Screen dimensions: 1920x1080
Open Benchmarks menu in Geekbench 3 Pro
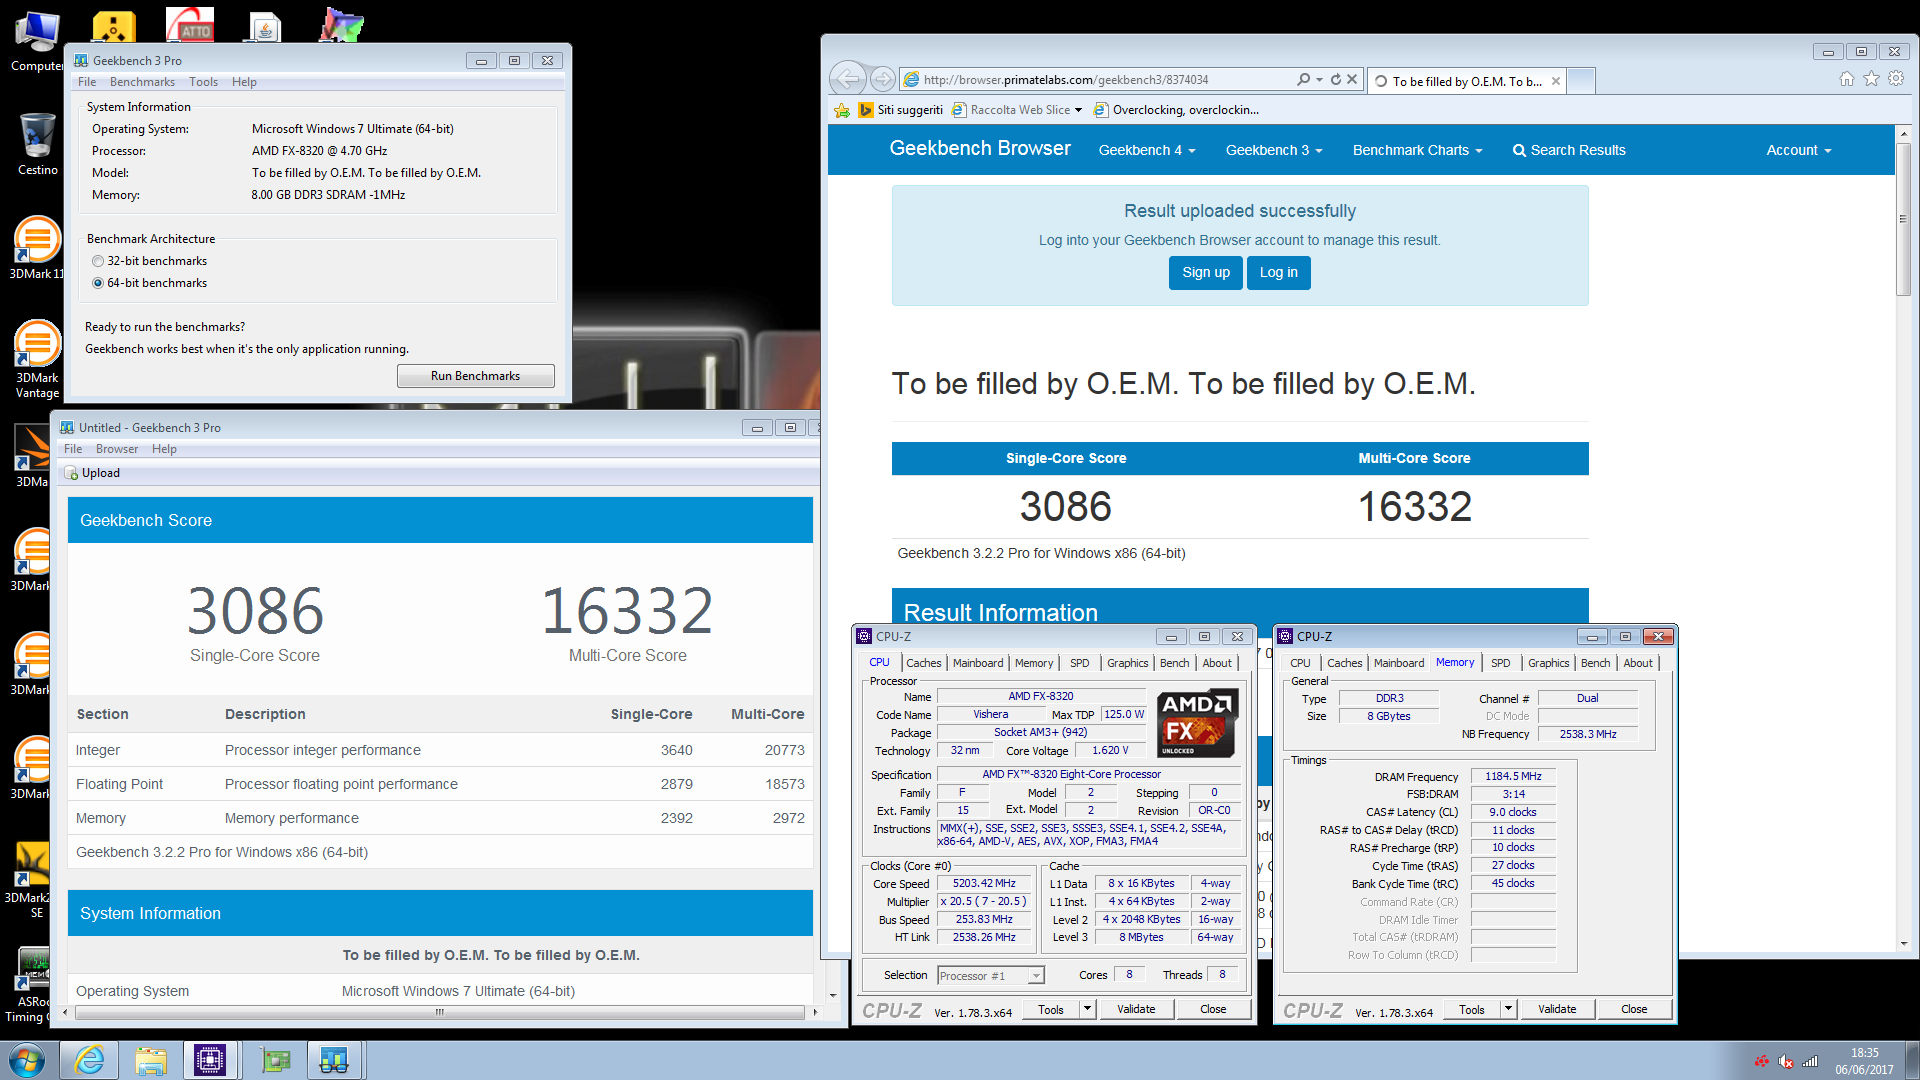142,82
